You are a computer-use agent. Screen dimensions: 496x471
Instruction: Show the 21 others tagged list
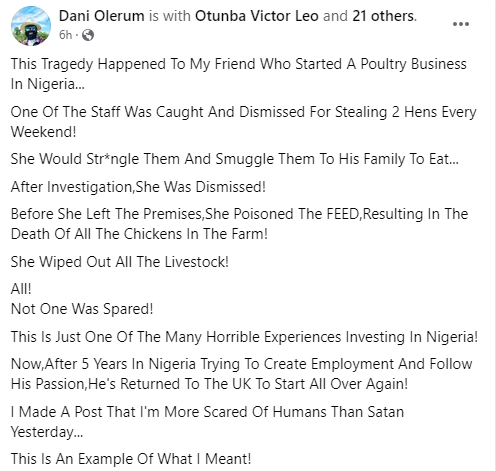(384, 16)
